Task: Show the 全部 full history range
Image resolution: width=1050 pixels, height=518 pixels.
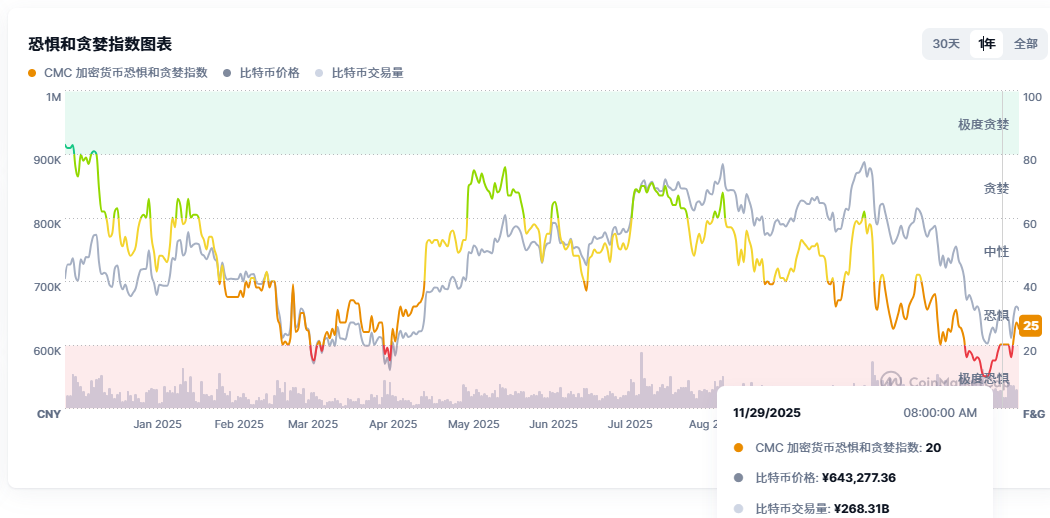Action: tap(1026, 44)
